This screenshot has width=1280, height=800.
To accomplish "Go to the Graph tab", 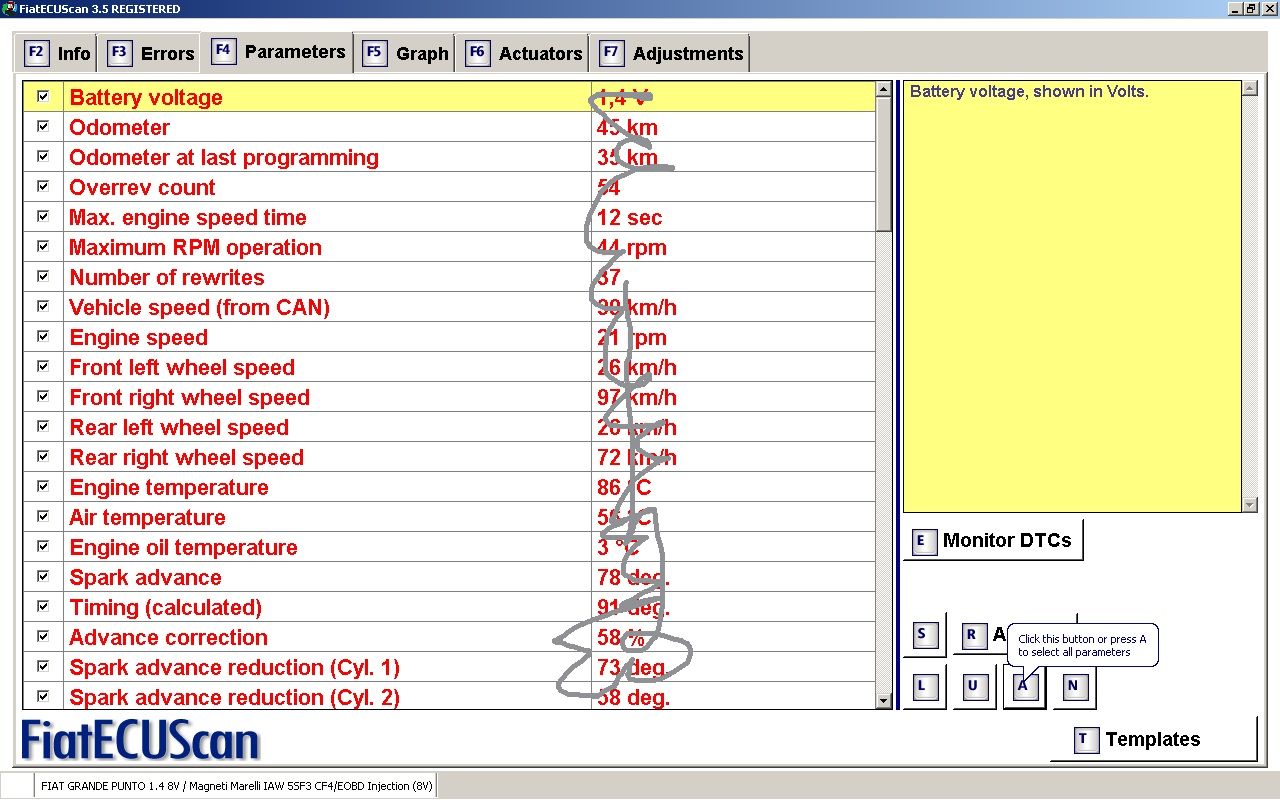I will click(x=406, y=54).
